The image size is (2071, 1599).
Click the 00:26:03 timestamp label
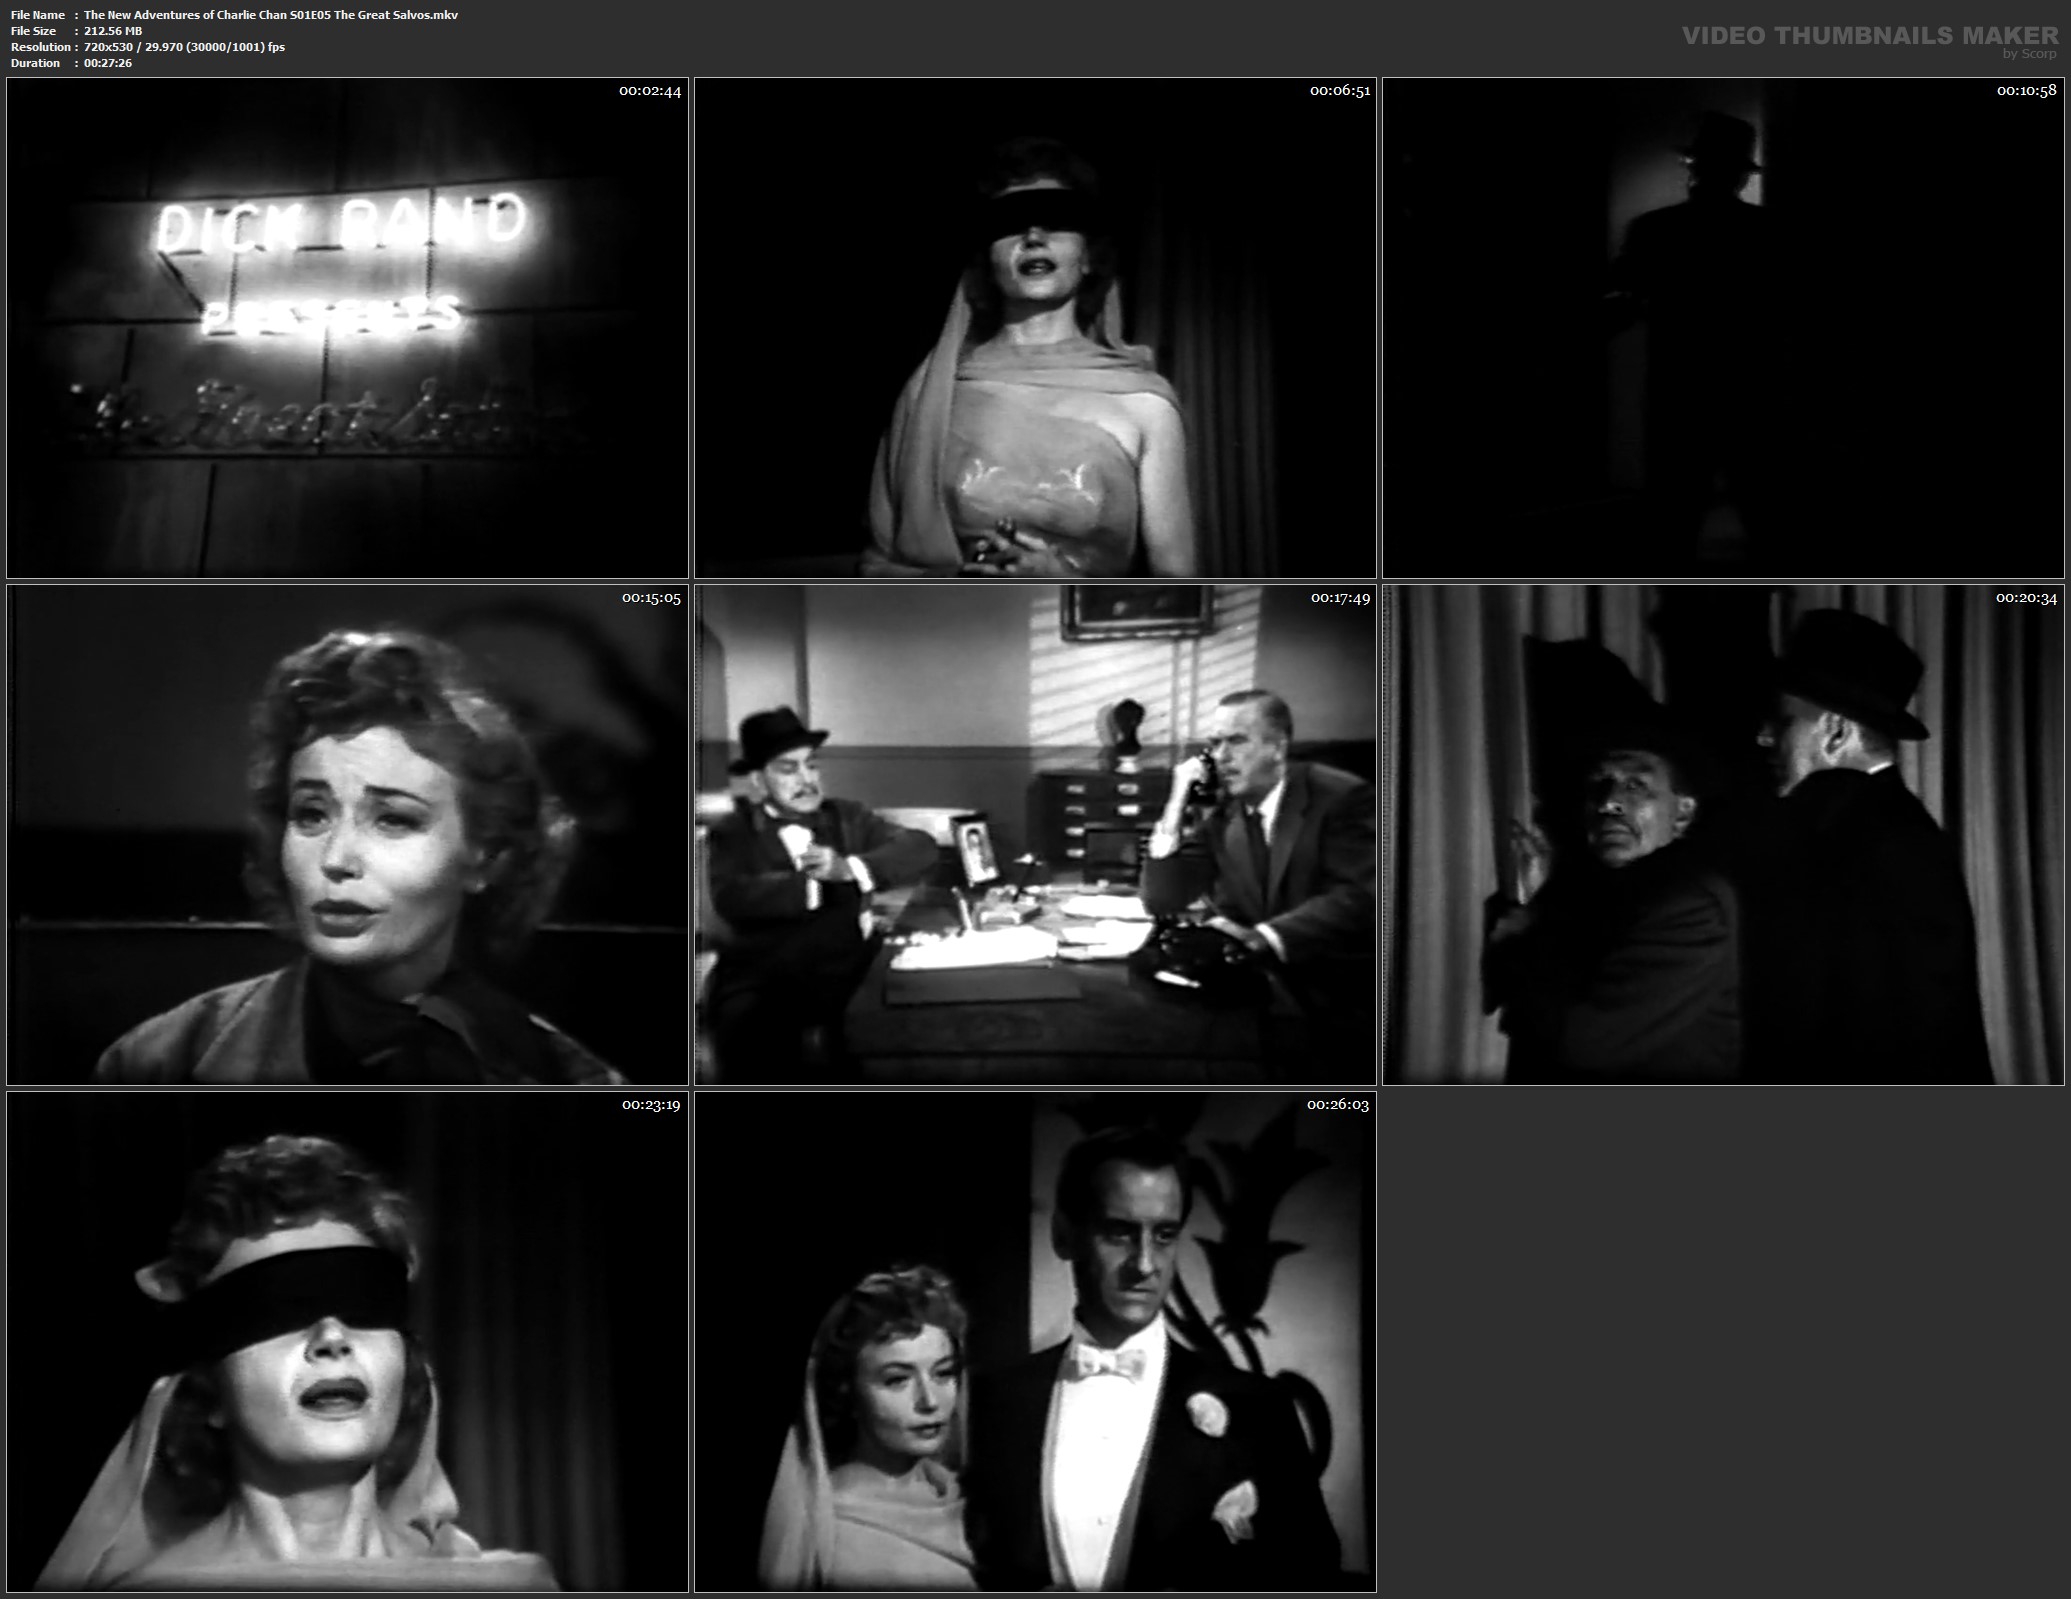[x=1338, y=1105]
